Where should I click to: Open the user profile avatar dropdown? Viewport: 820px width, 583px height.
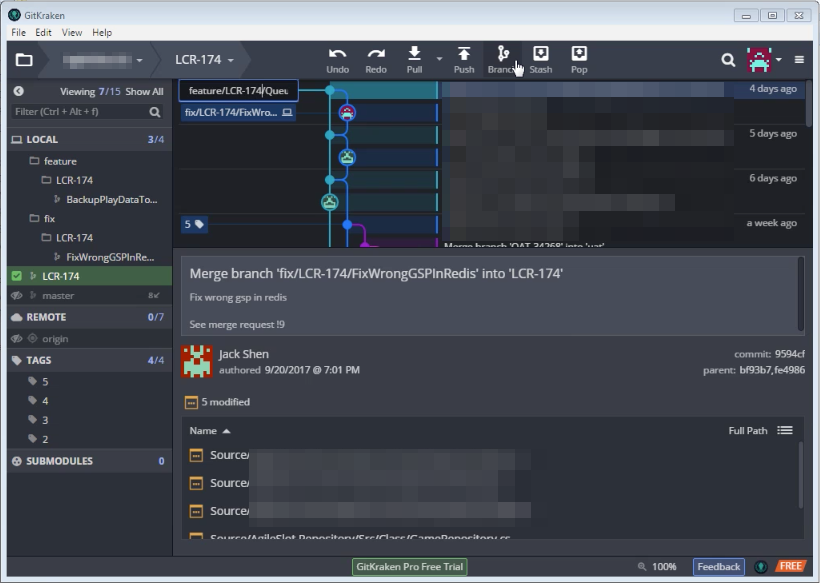[x=764, y=60]
